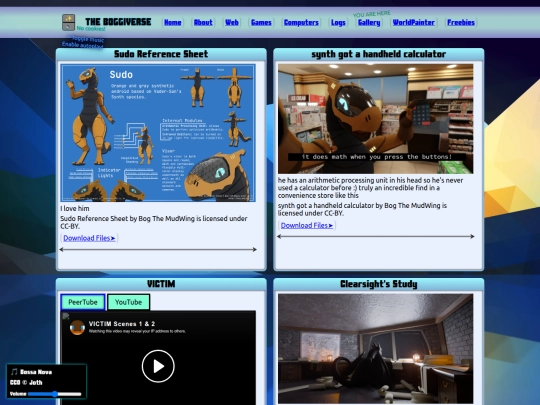This screenshot has width=540, height=405.
Task: Click the Bossa Nova track title
Action: (x=36, y=372)
